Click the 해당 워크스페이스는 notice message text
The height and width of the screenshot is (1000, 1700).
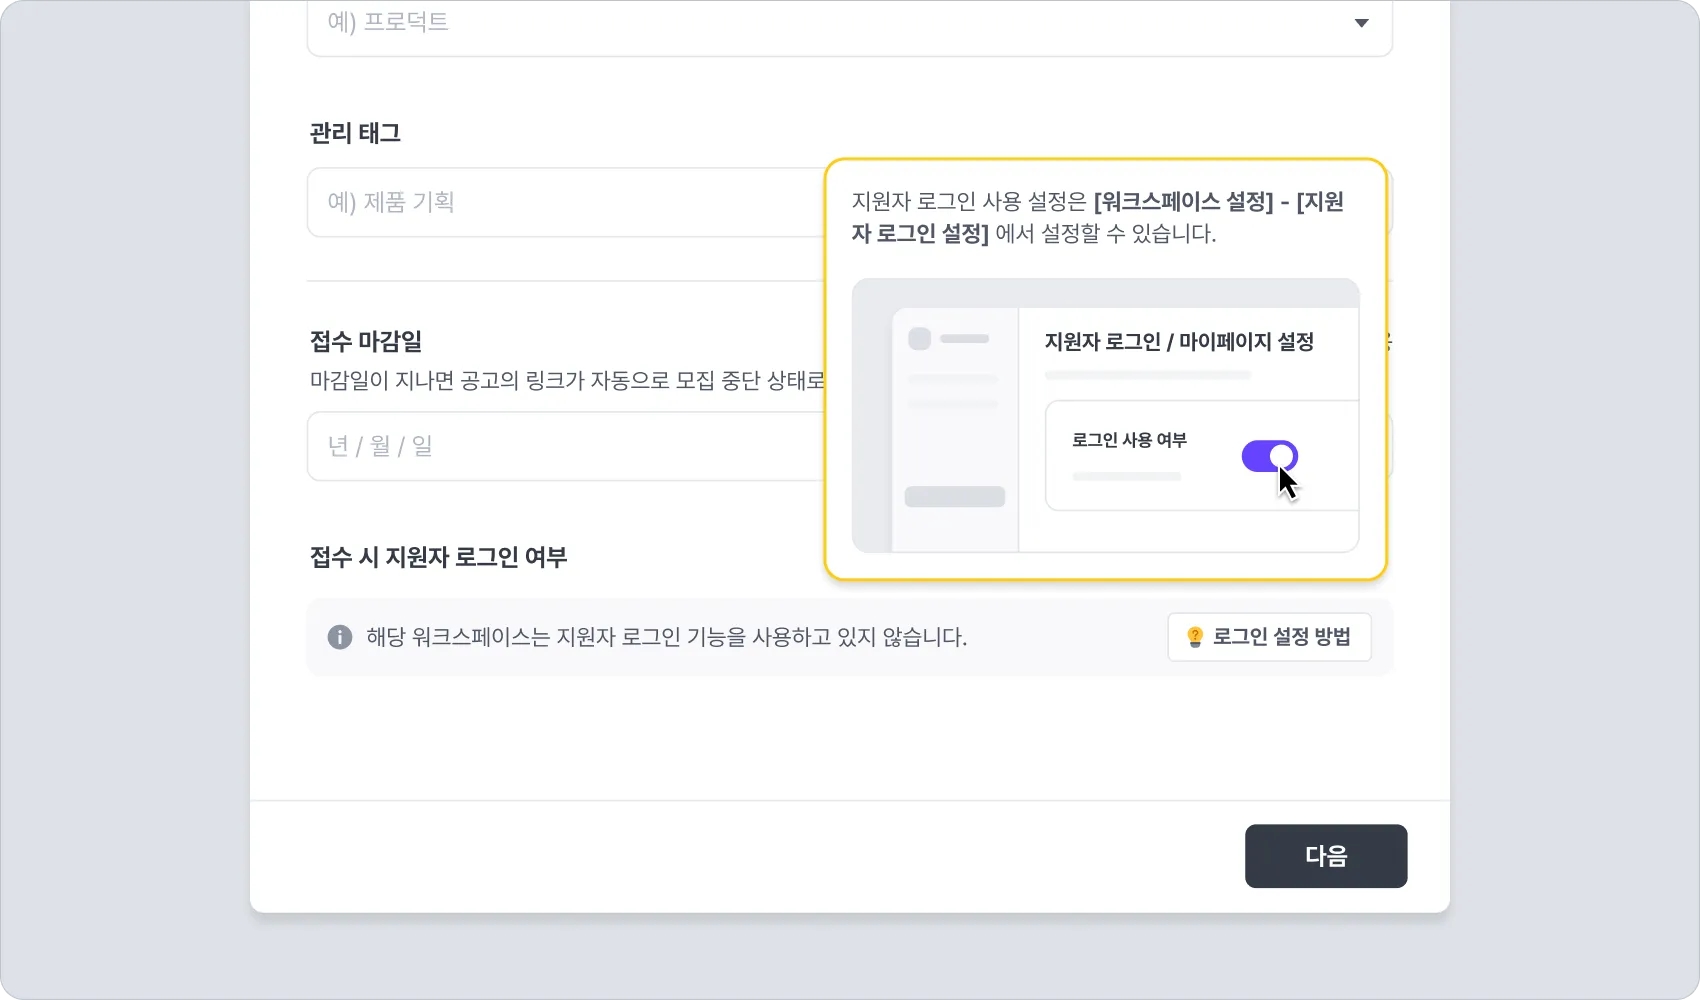coord(666,637)
